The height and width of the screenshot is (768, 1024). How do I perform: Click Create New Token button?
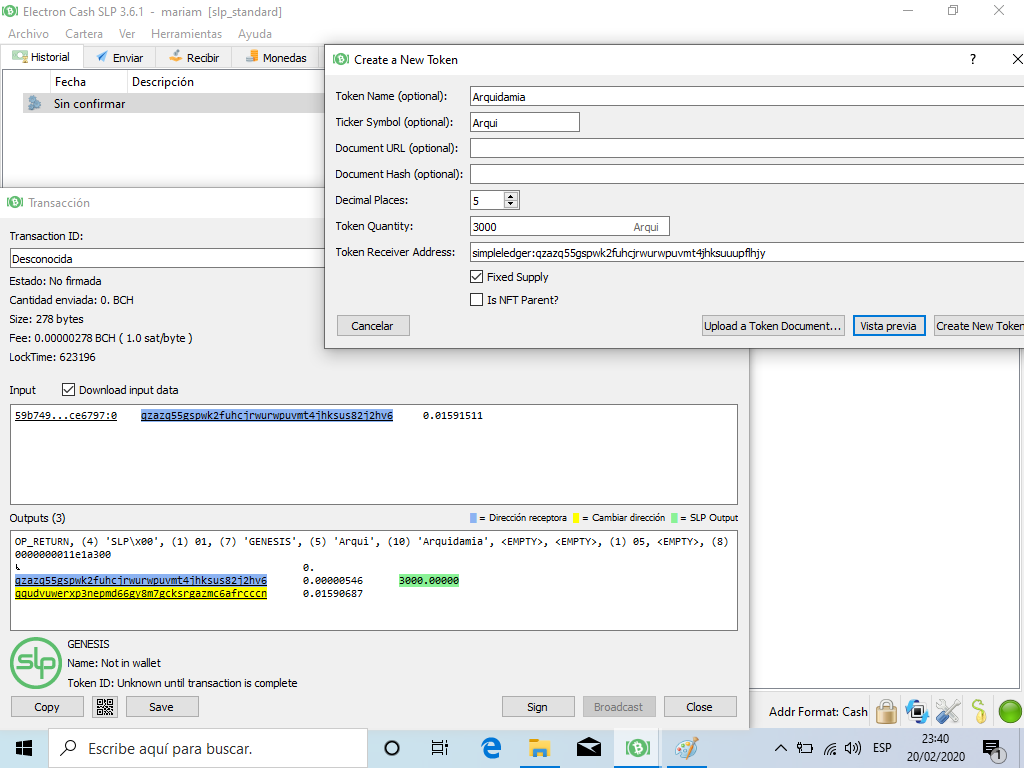979,326
